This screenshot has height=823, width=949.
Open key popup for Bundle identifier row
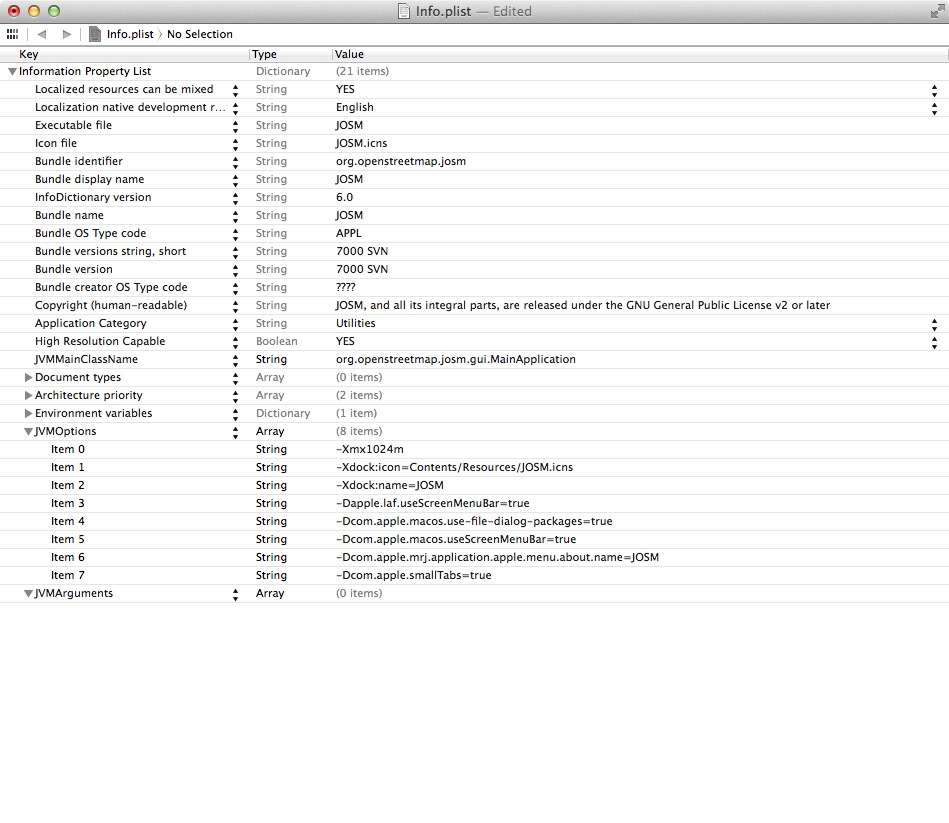235,162
